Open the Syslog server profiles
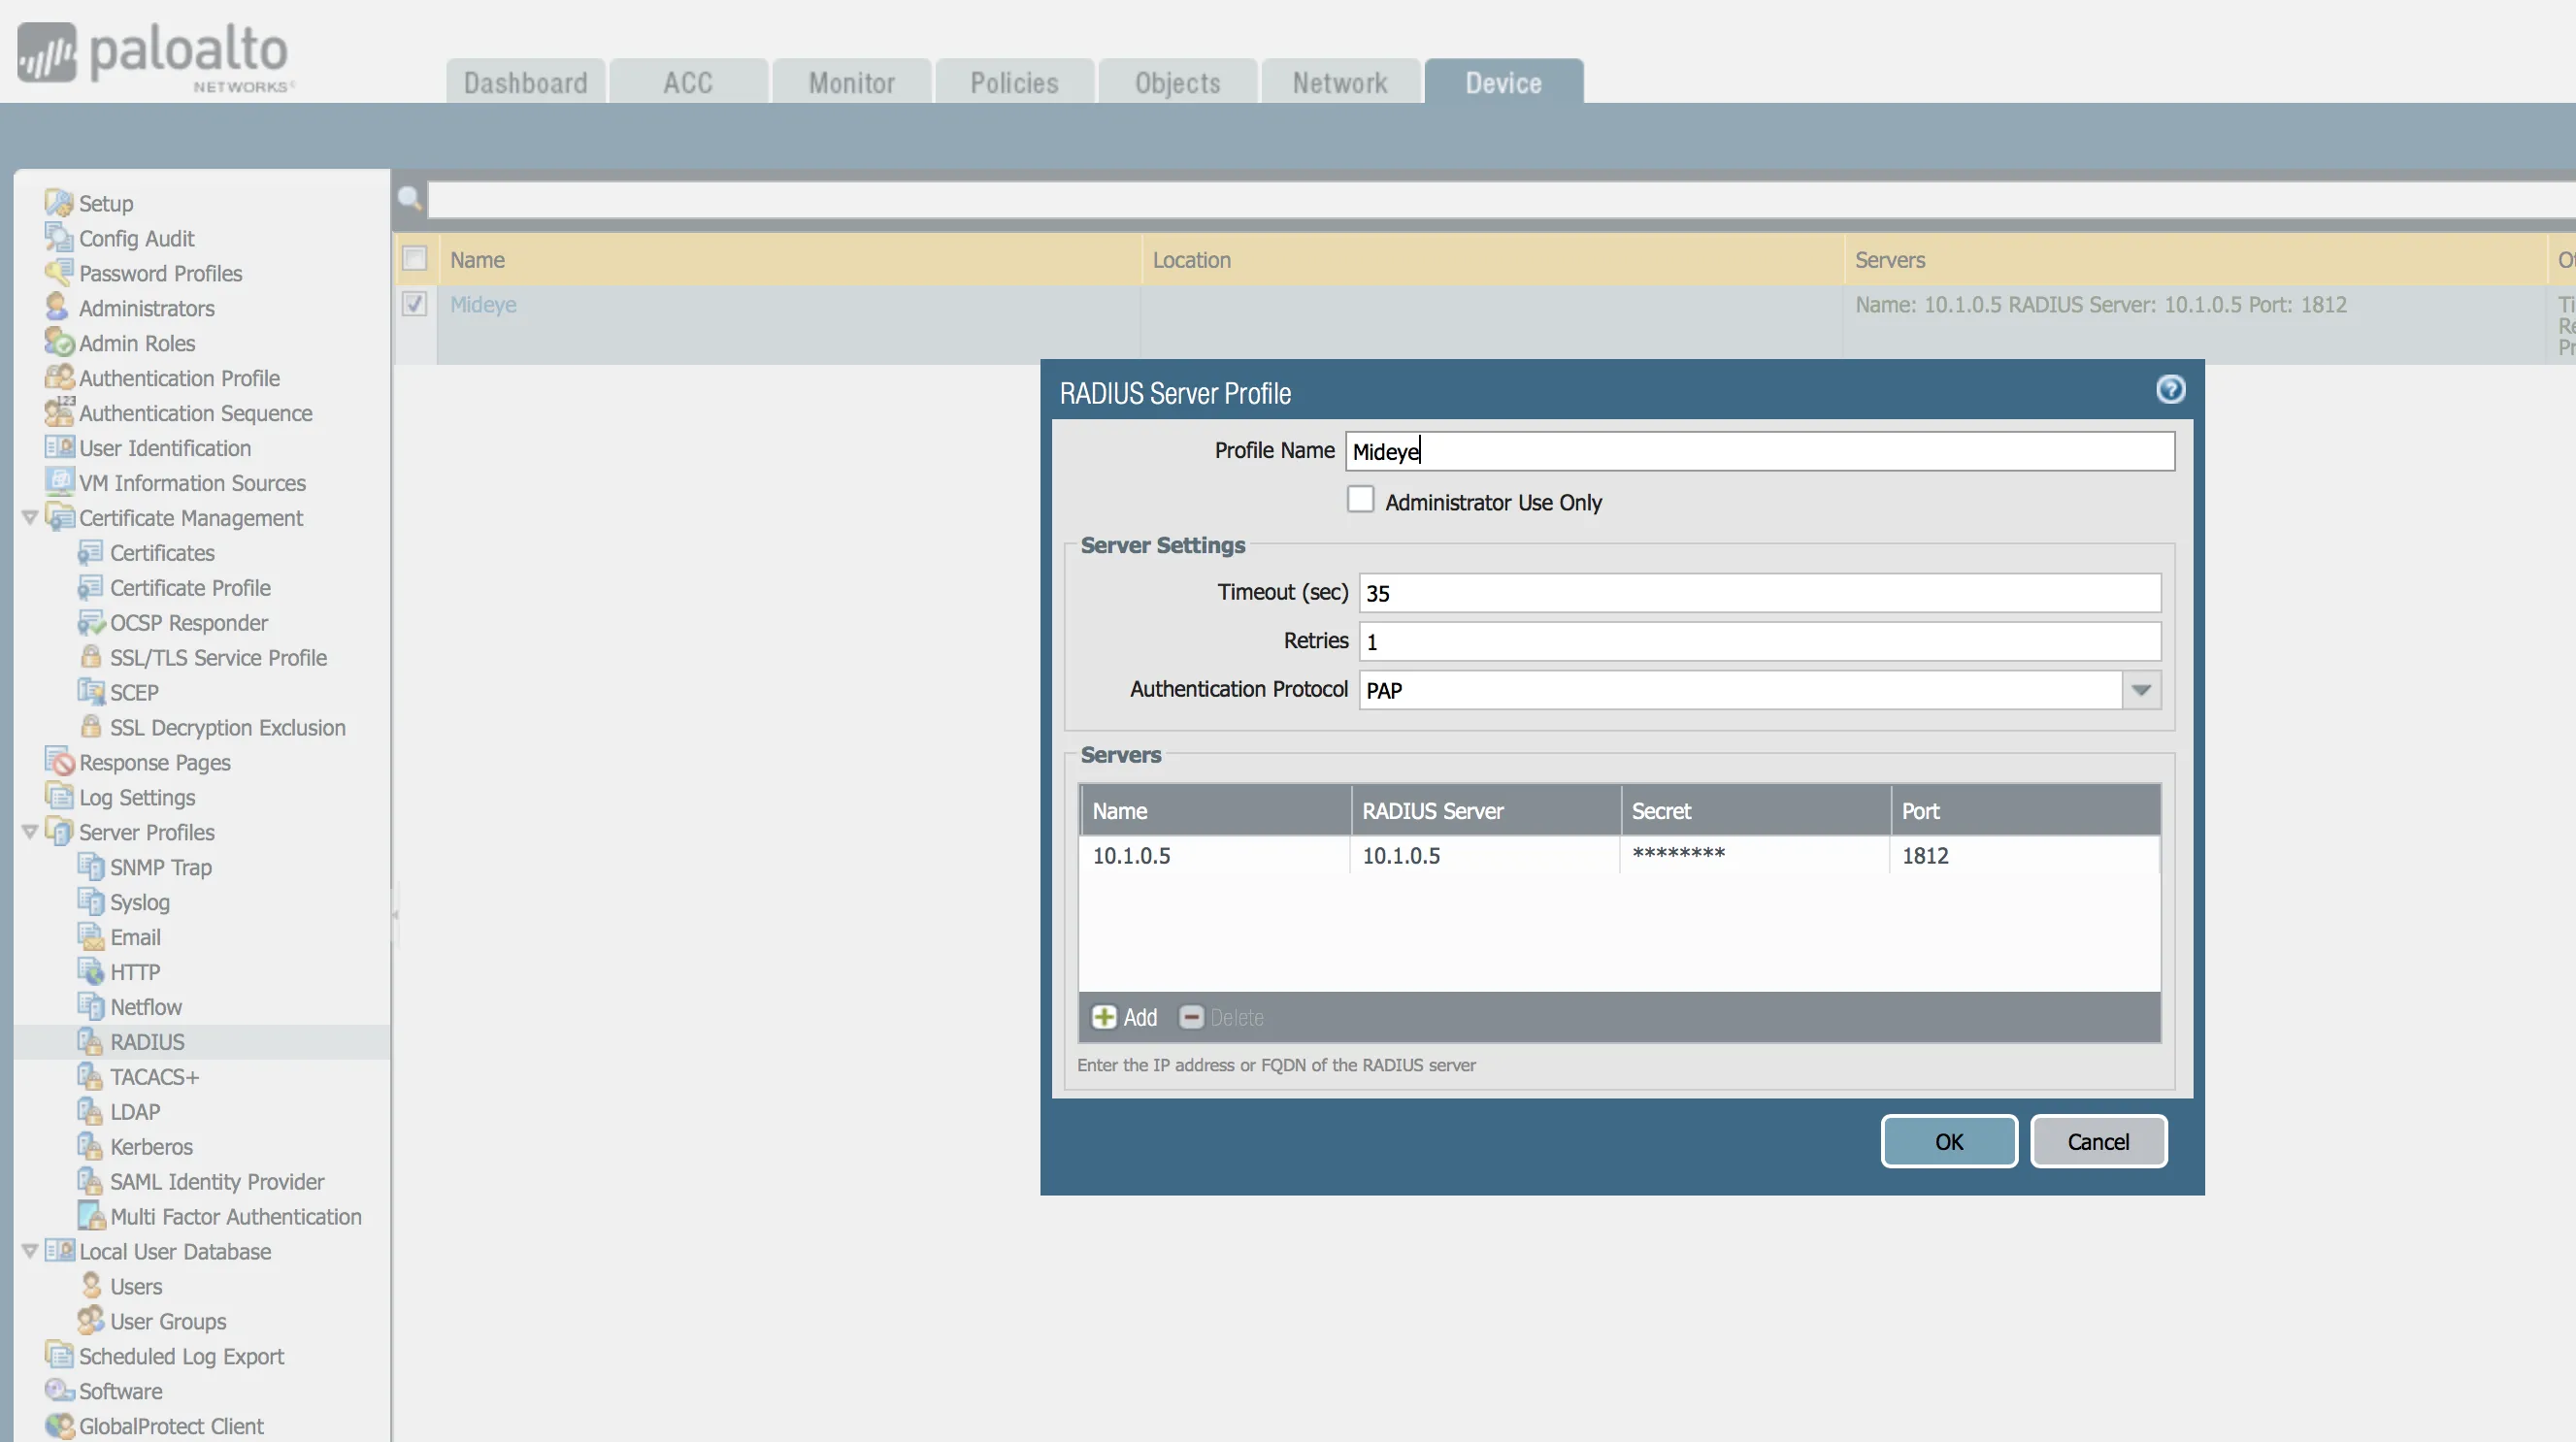 [x=139, y=902]
